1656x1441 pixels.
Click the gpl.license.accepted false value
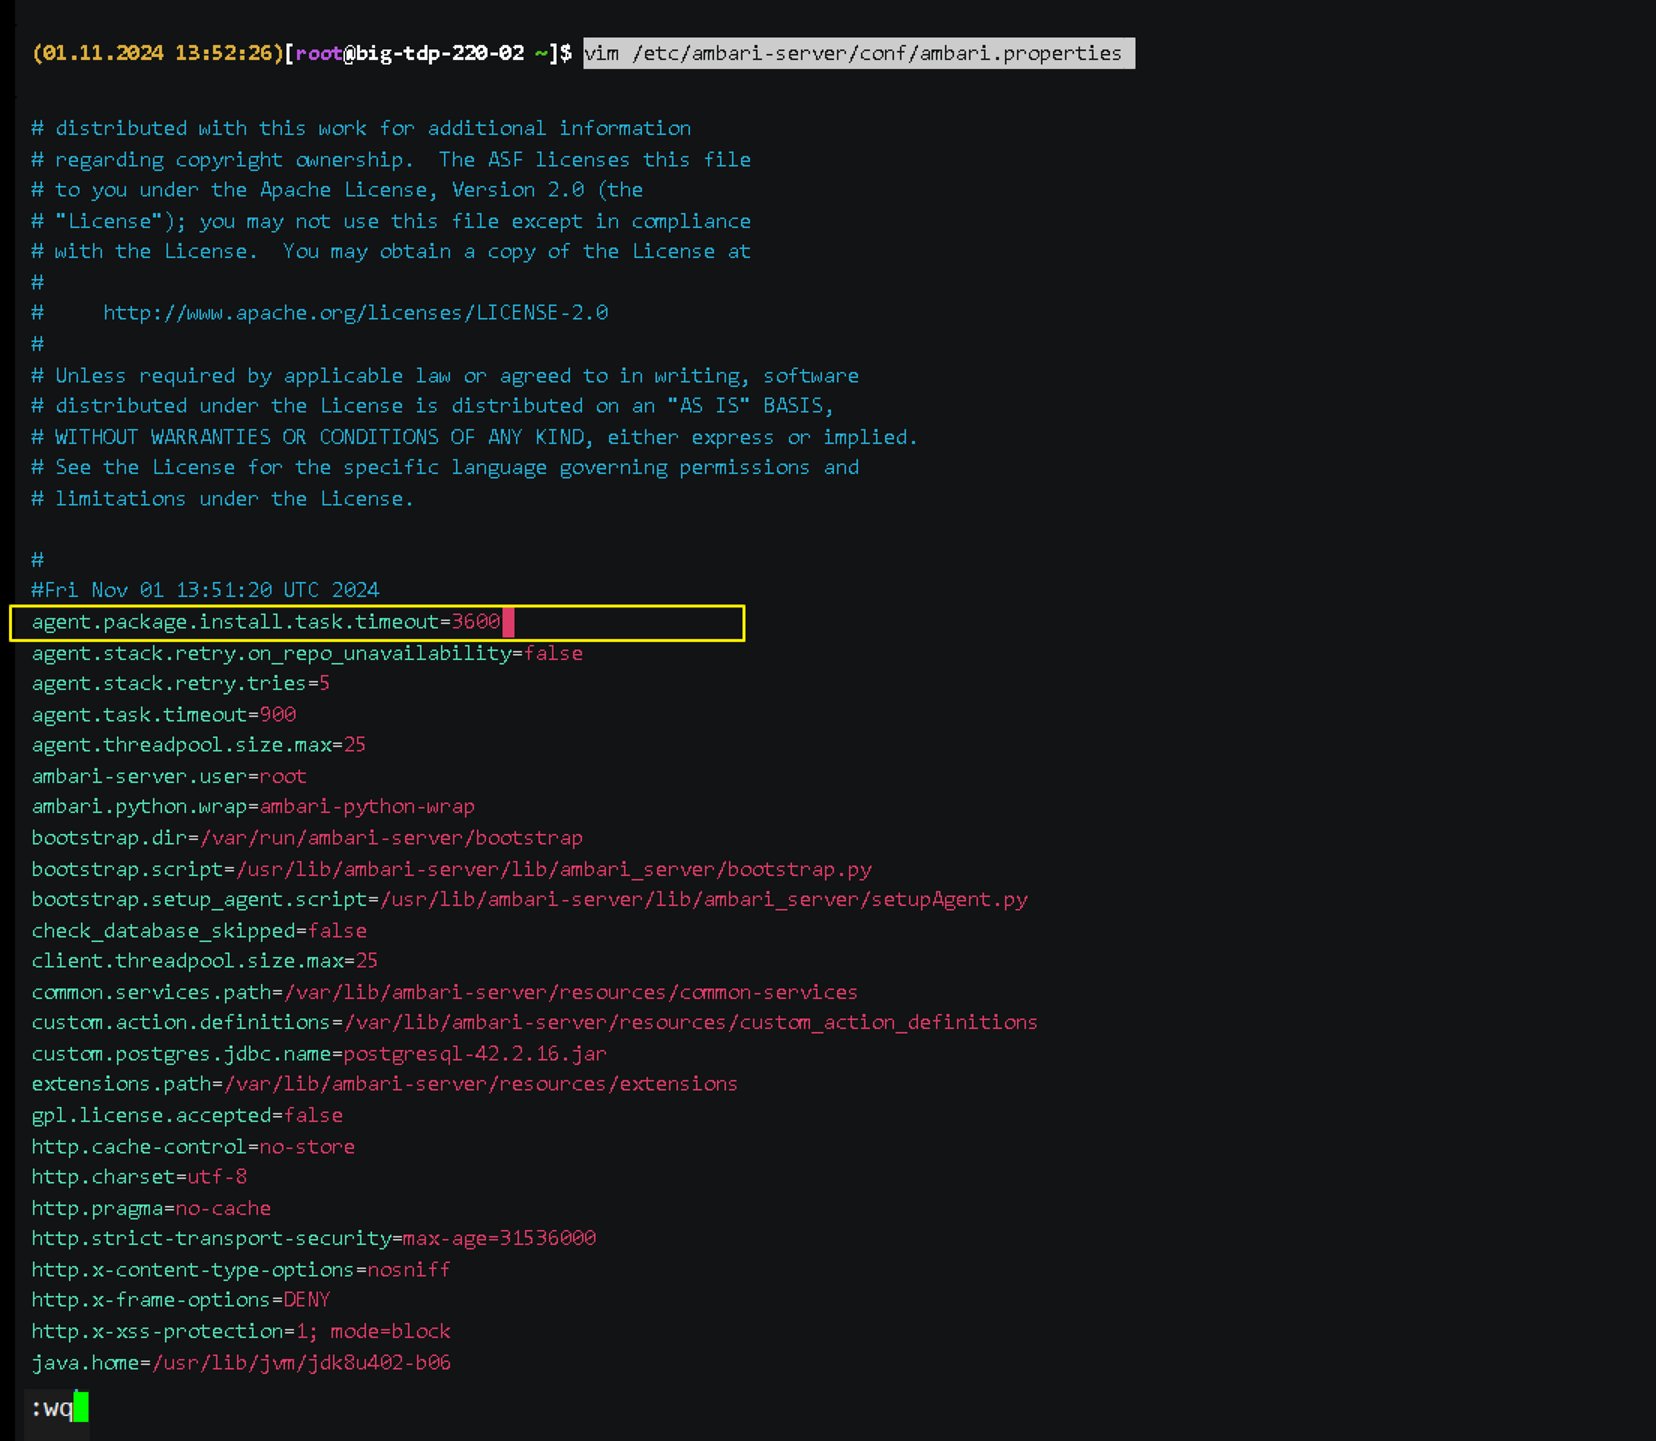(x=313, y=1115)
